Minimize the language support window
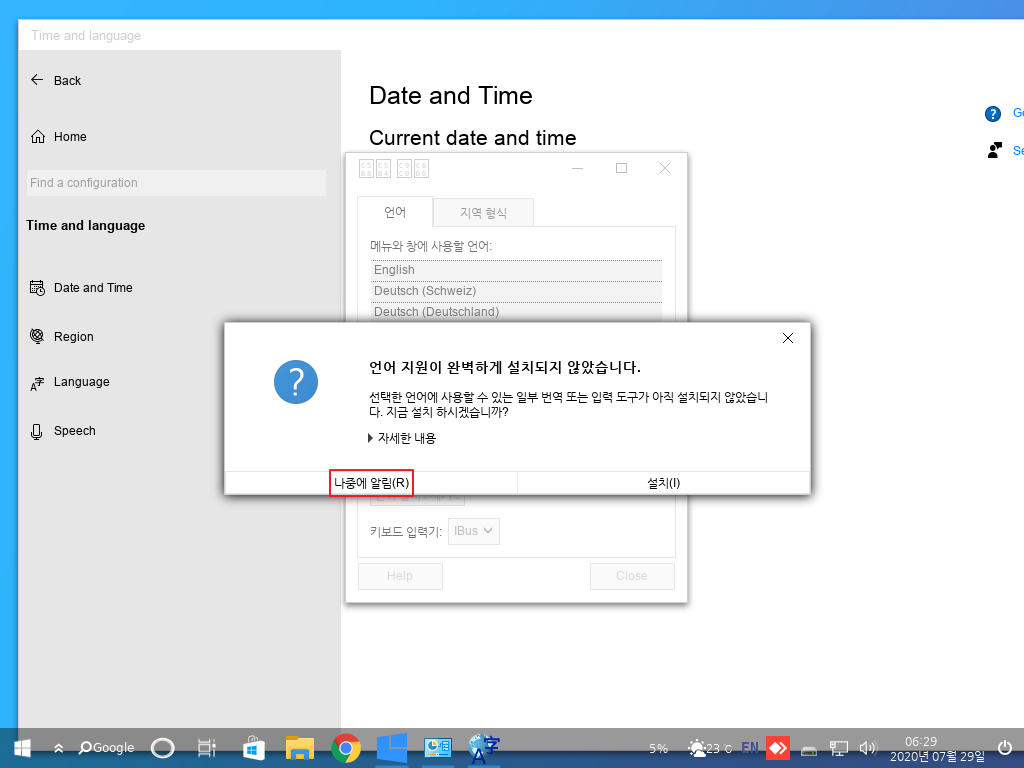Screen dimensions: 1024x768 577,168
